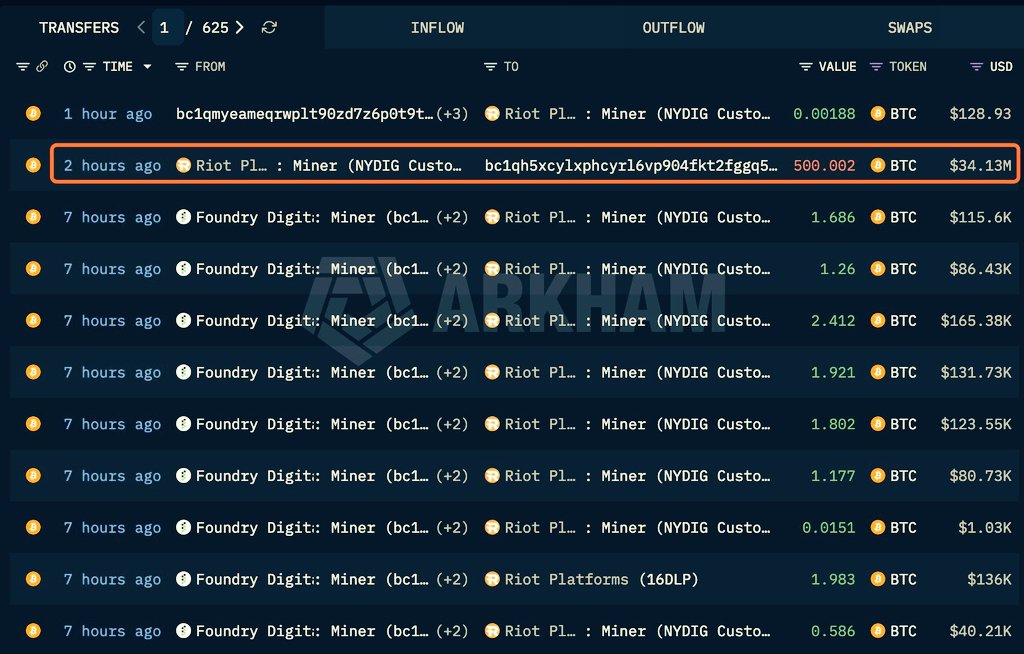The image size is (1024, 654).
Task: Click the BTC token icon in $136K row
Action: (x=878, y=579)
